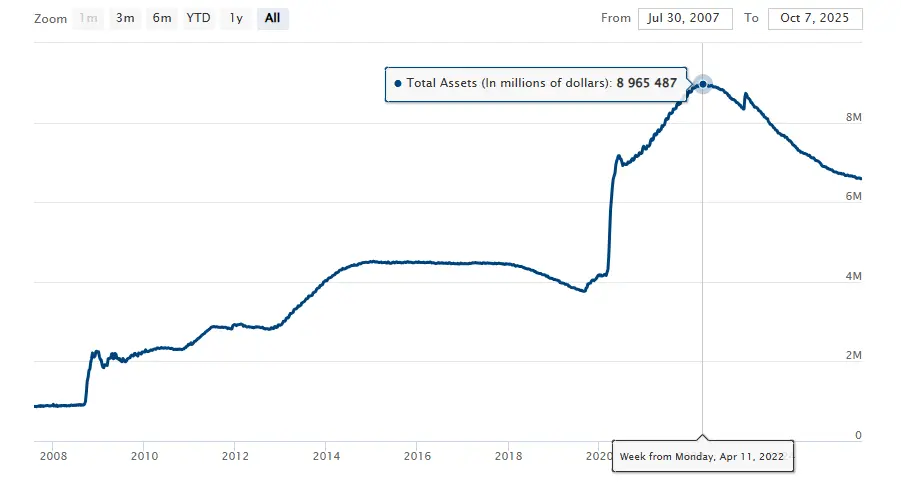Image resolution: width=901 pixels, height=482 pixels.
Task: Edit the To date field
Action: [814, 18]
